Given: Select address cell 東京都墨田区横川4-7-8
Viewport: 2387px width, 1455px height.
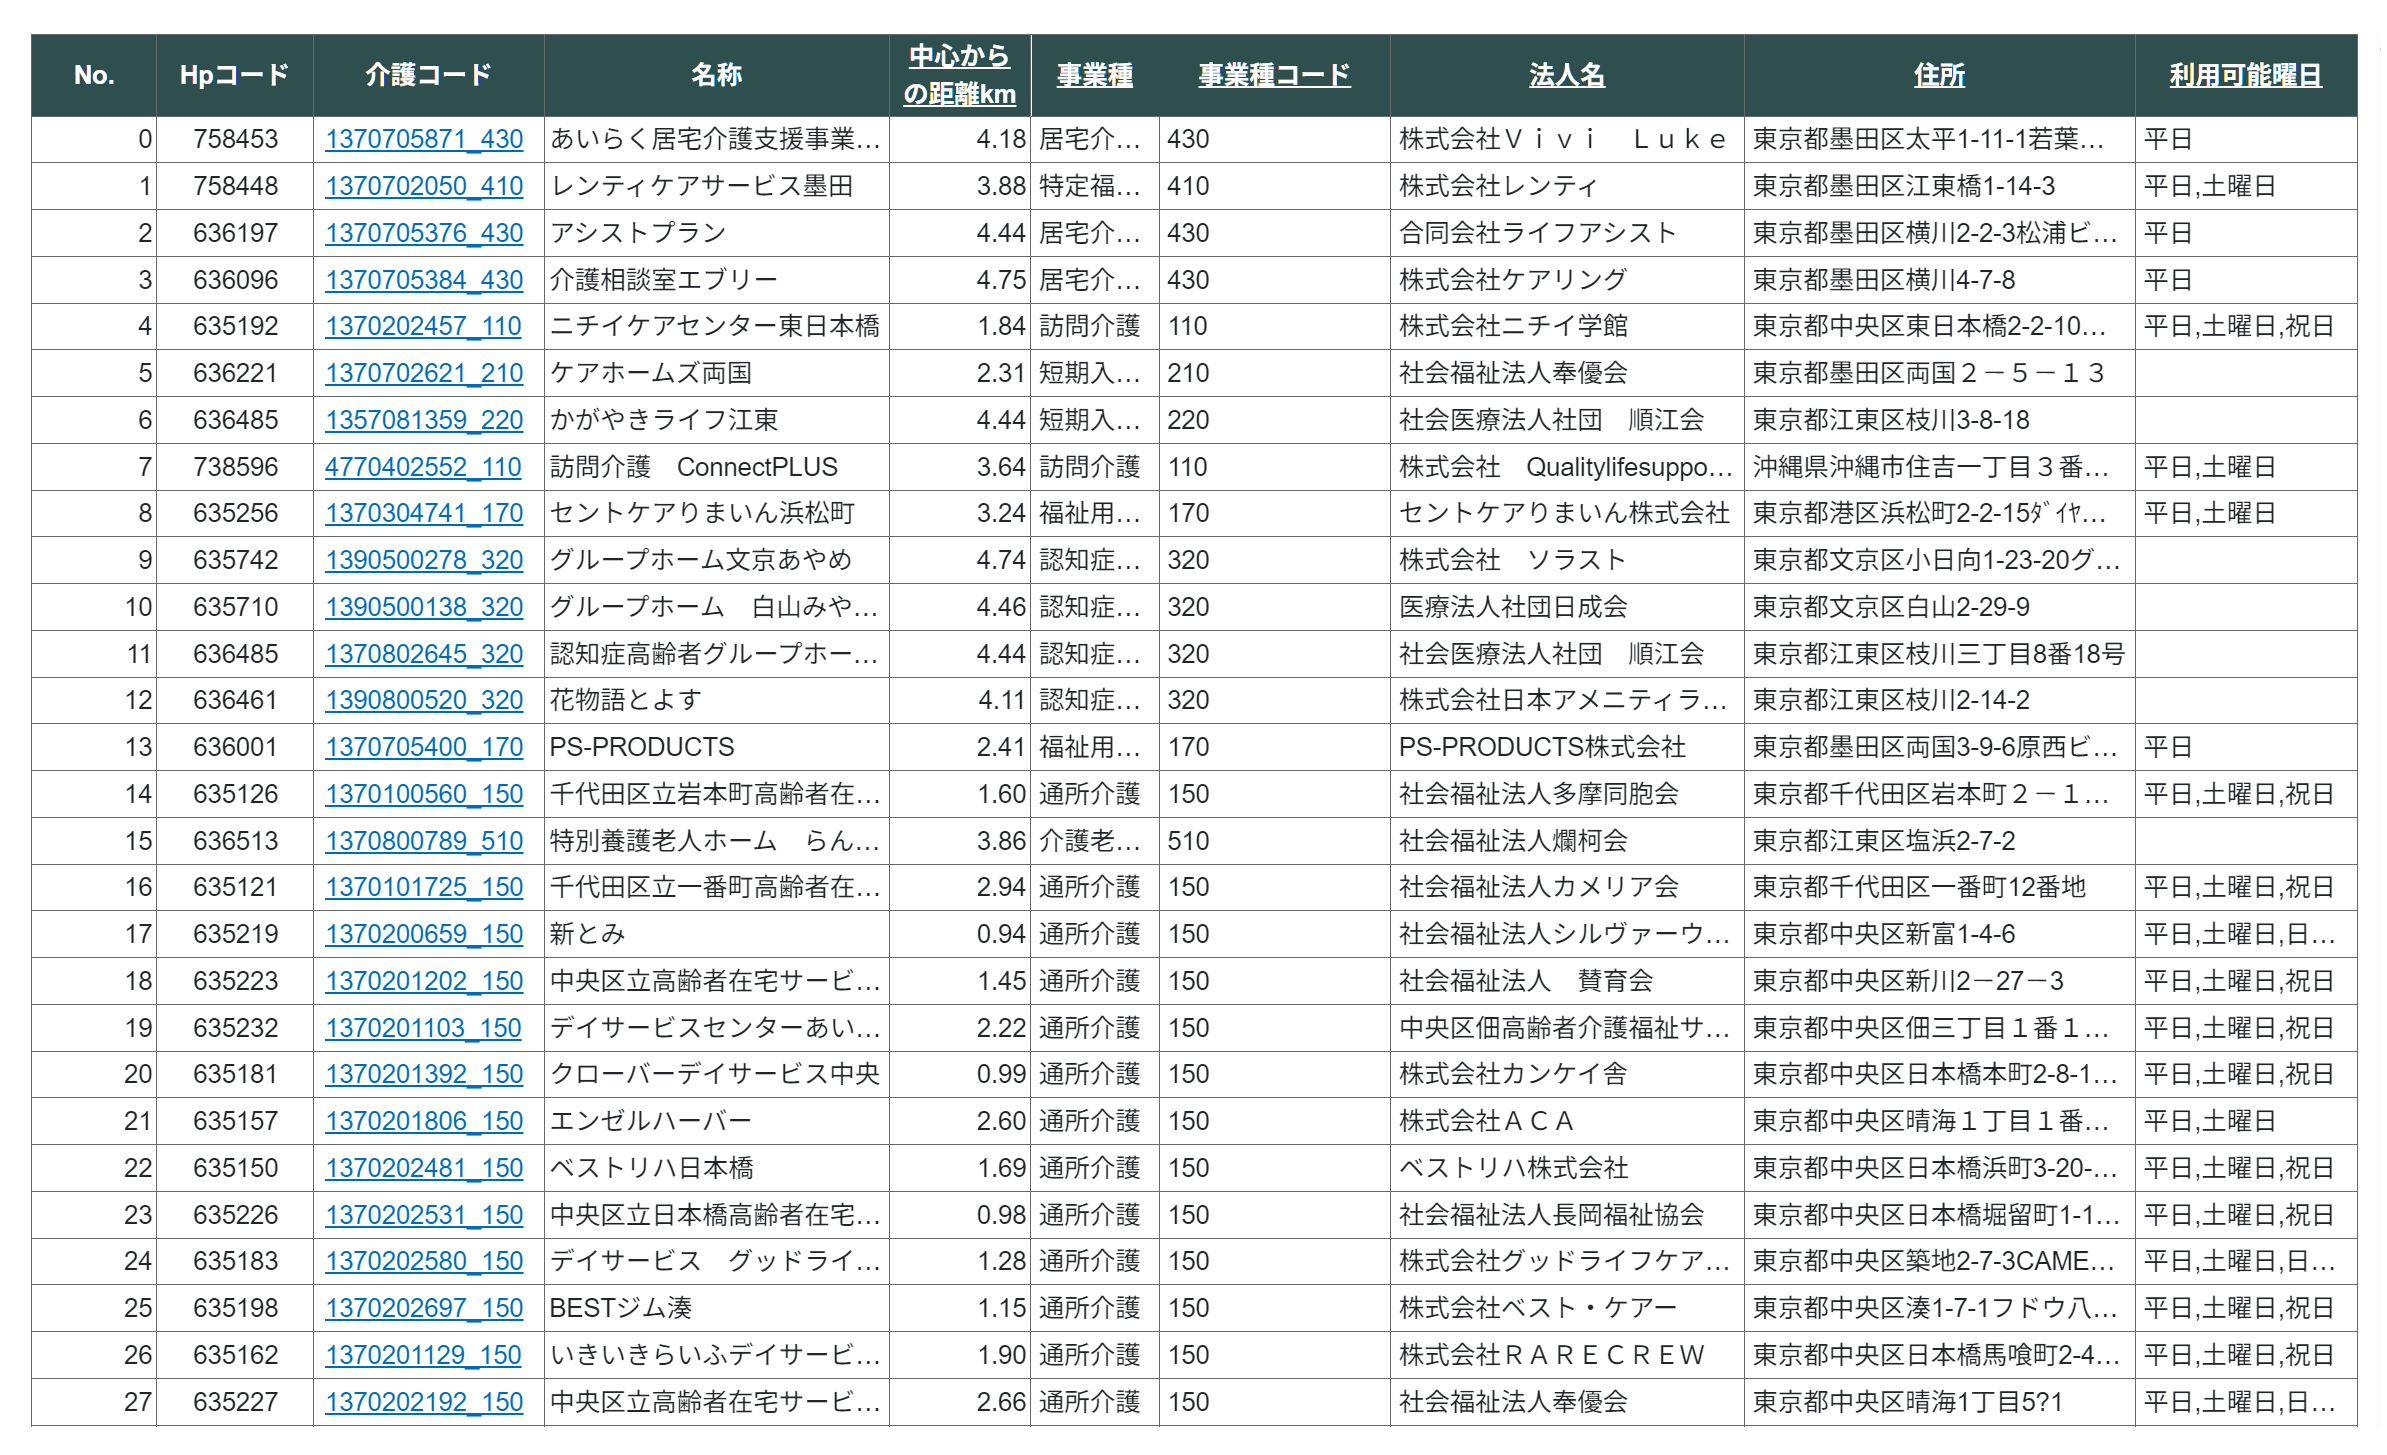Looking at the screenshot, I should click(x=1939, y=280).
